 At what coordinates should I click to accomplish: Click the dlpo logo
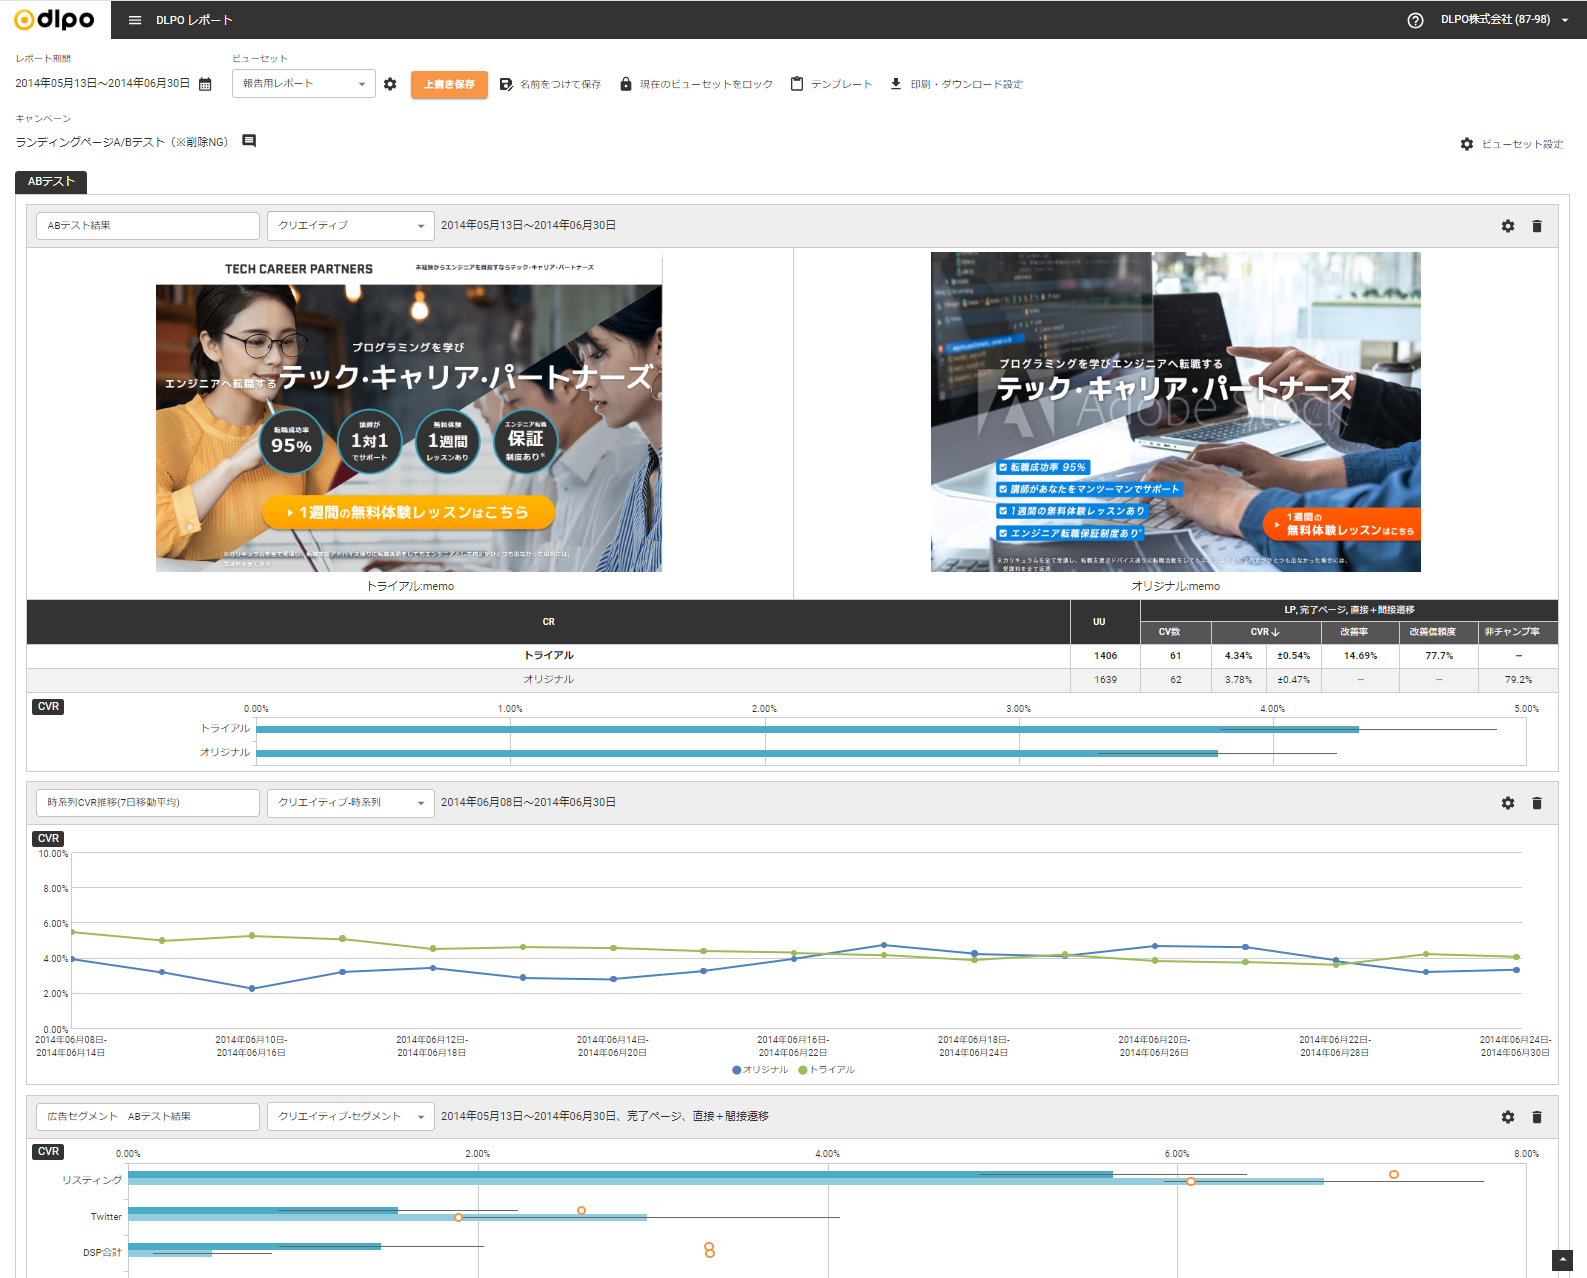point(54,19)
